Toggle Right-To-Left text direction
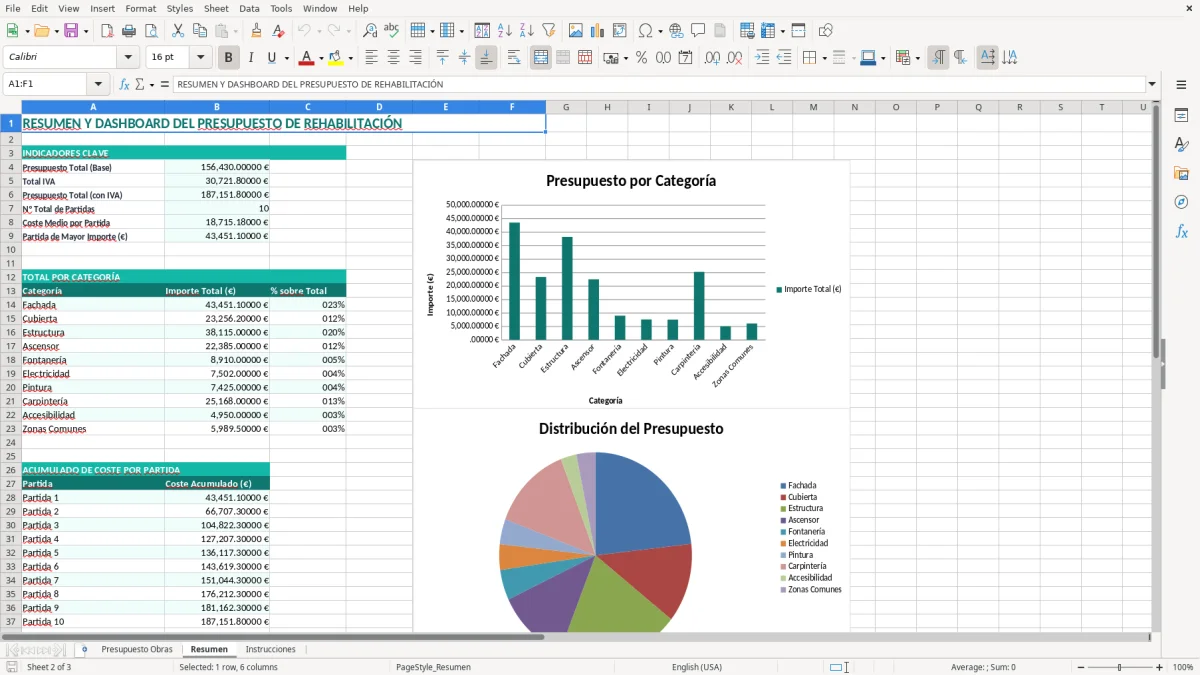Viewport: 1200px width, 675px height. coord(960,58)
